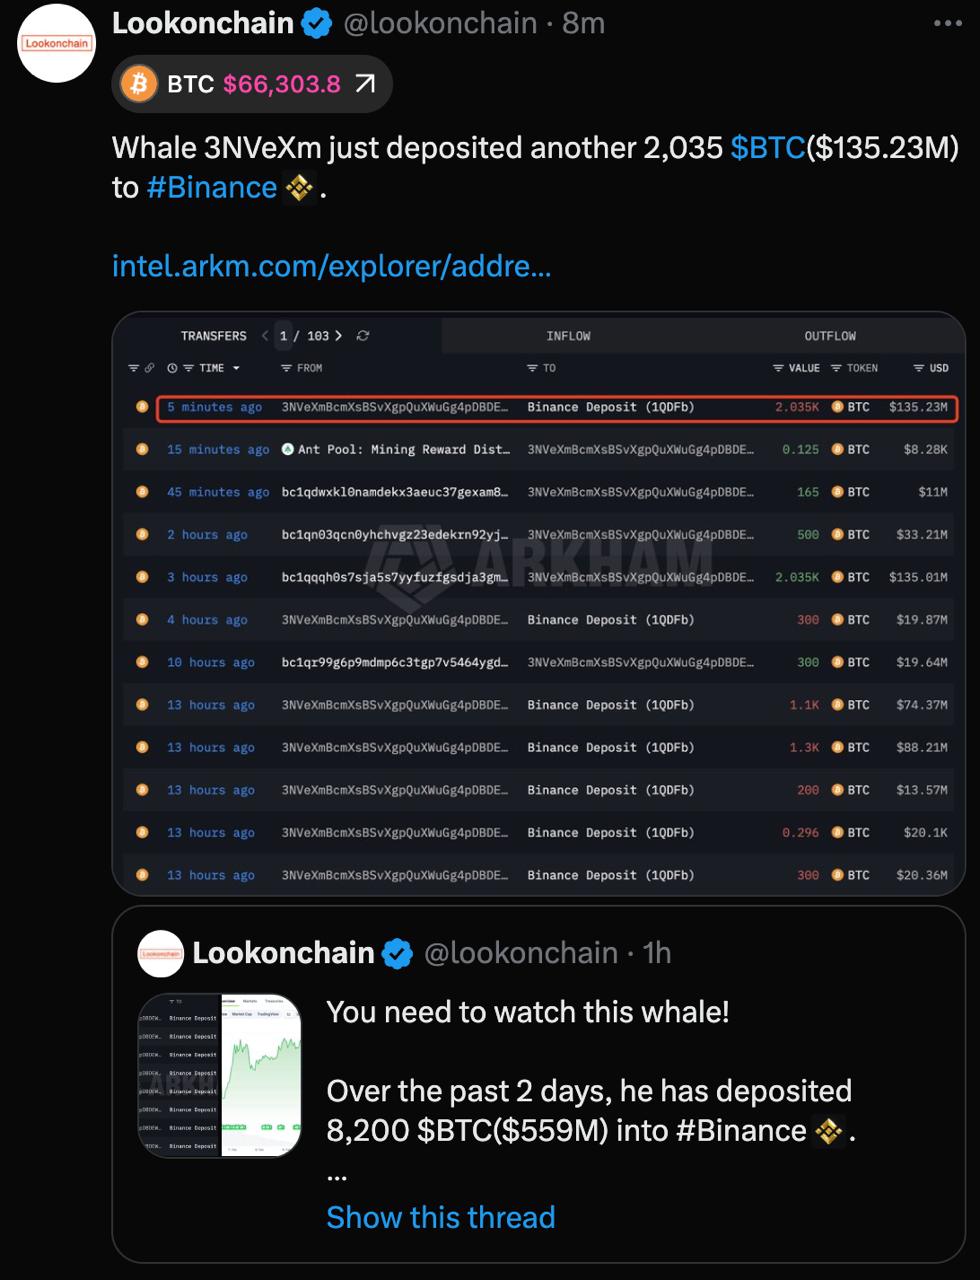980x1280 pixels.
Task: Expand the TIME sort dropdown arrow
Action: tap(236, 368)
